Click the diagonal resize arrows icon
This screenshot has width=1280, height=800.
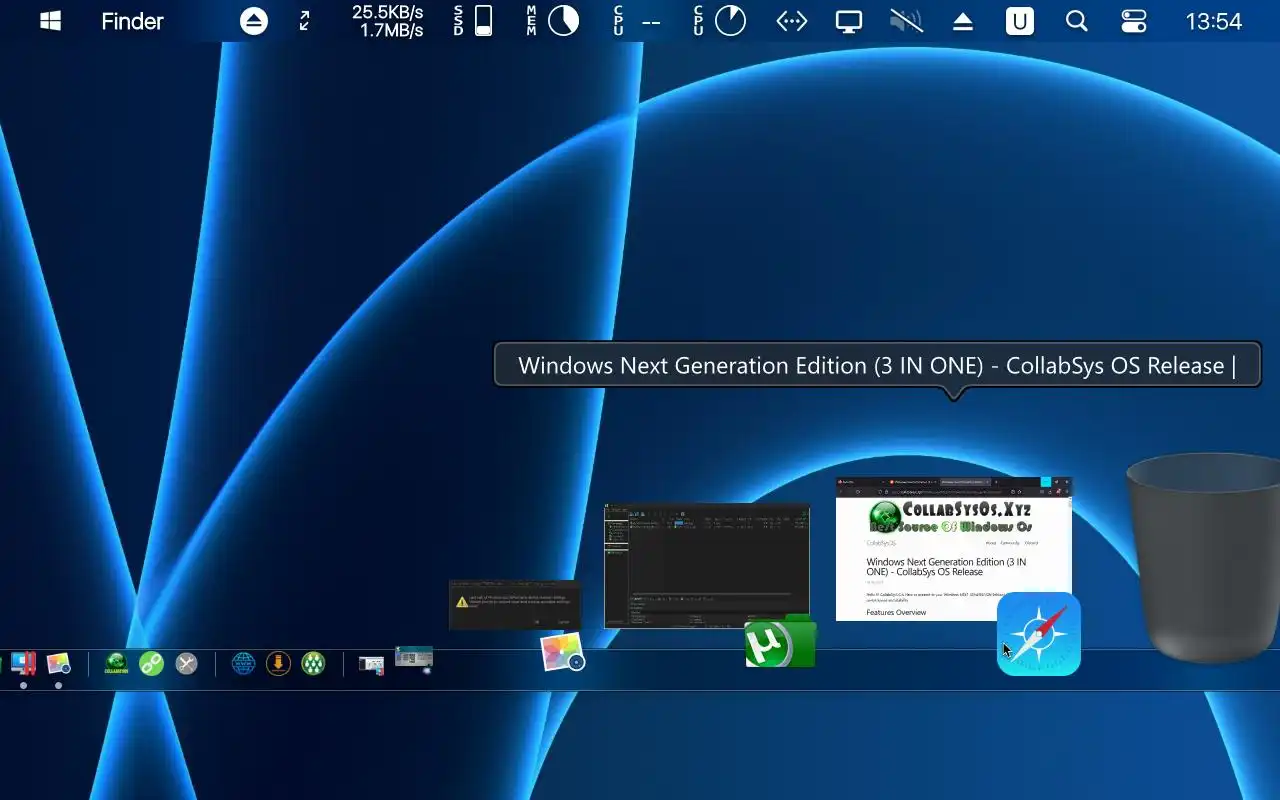click(304, 21)
